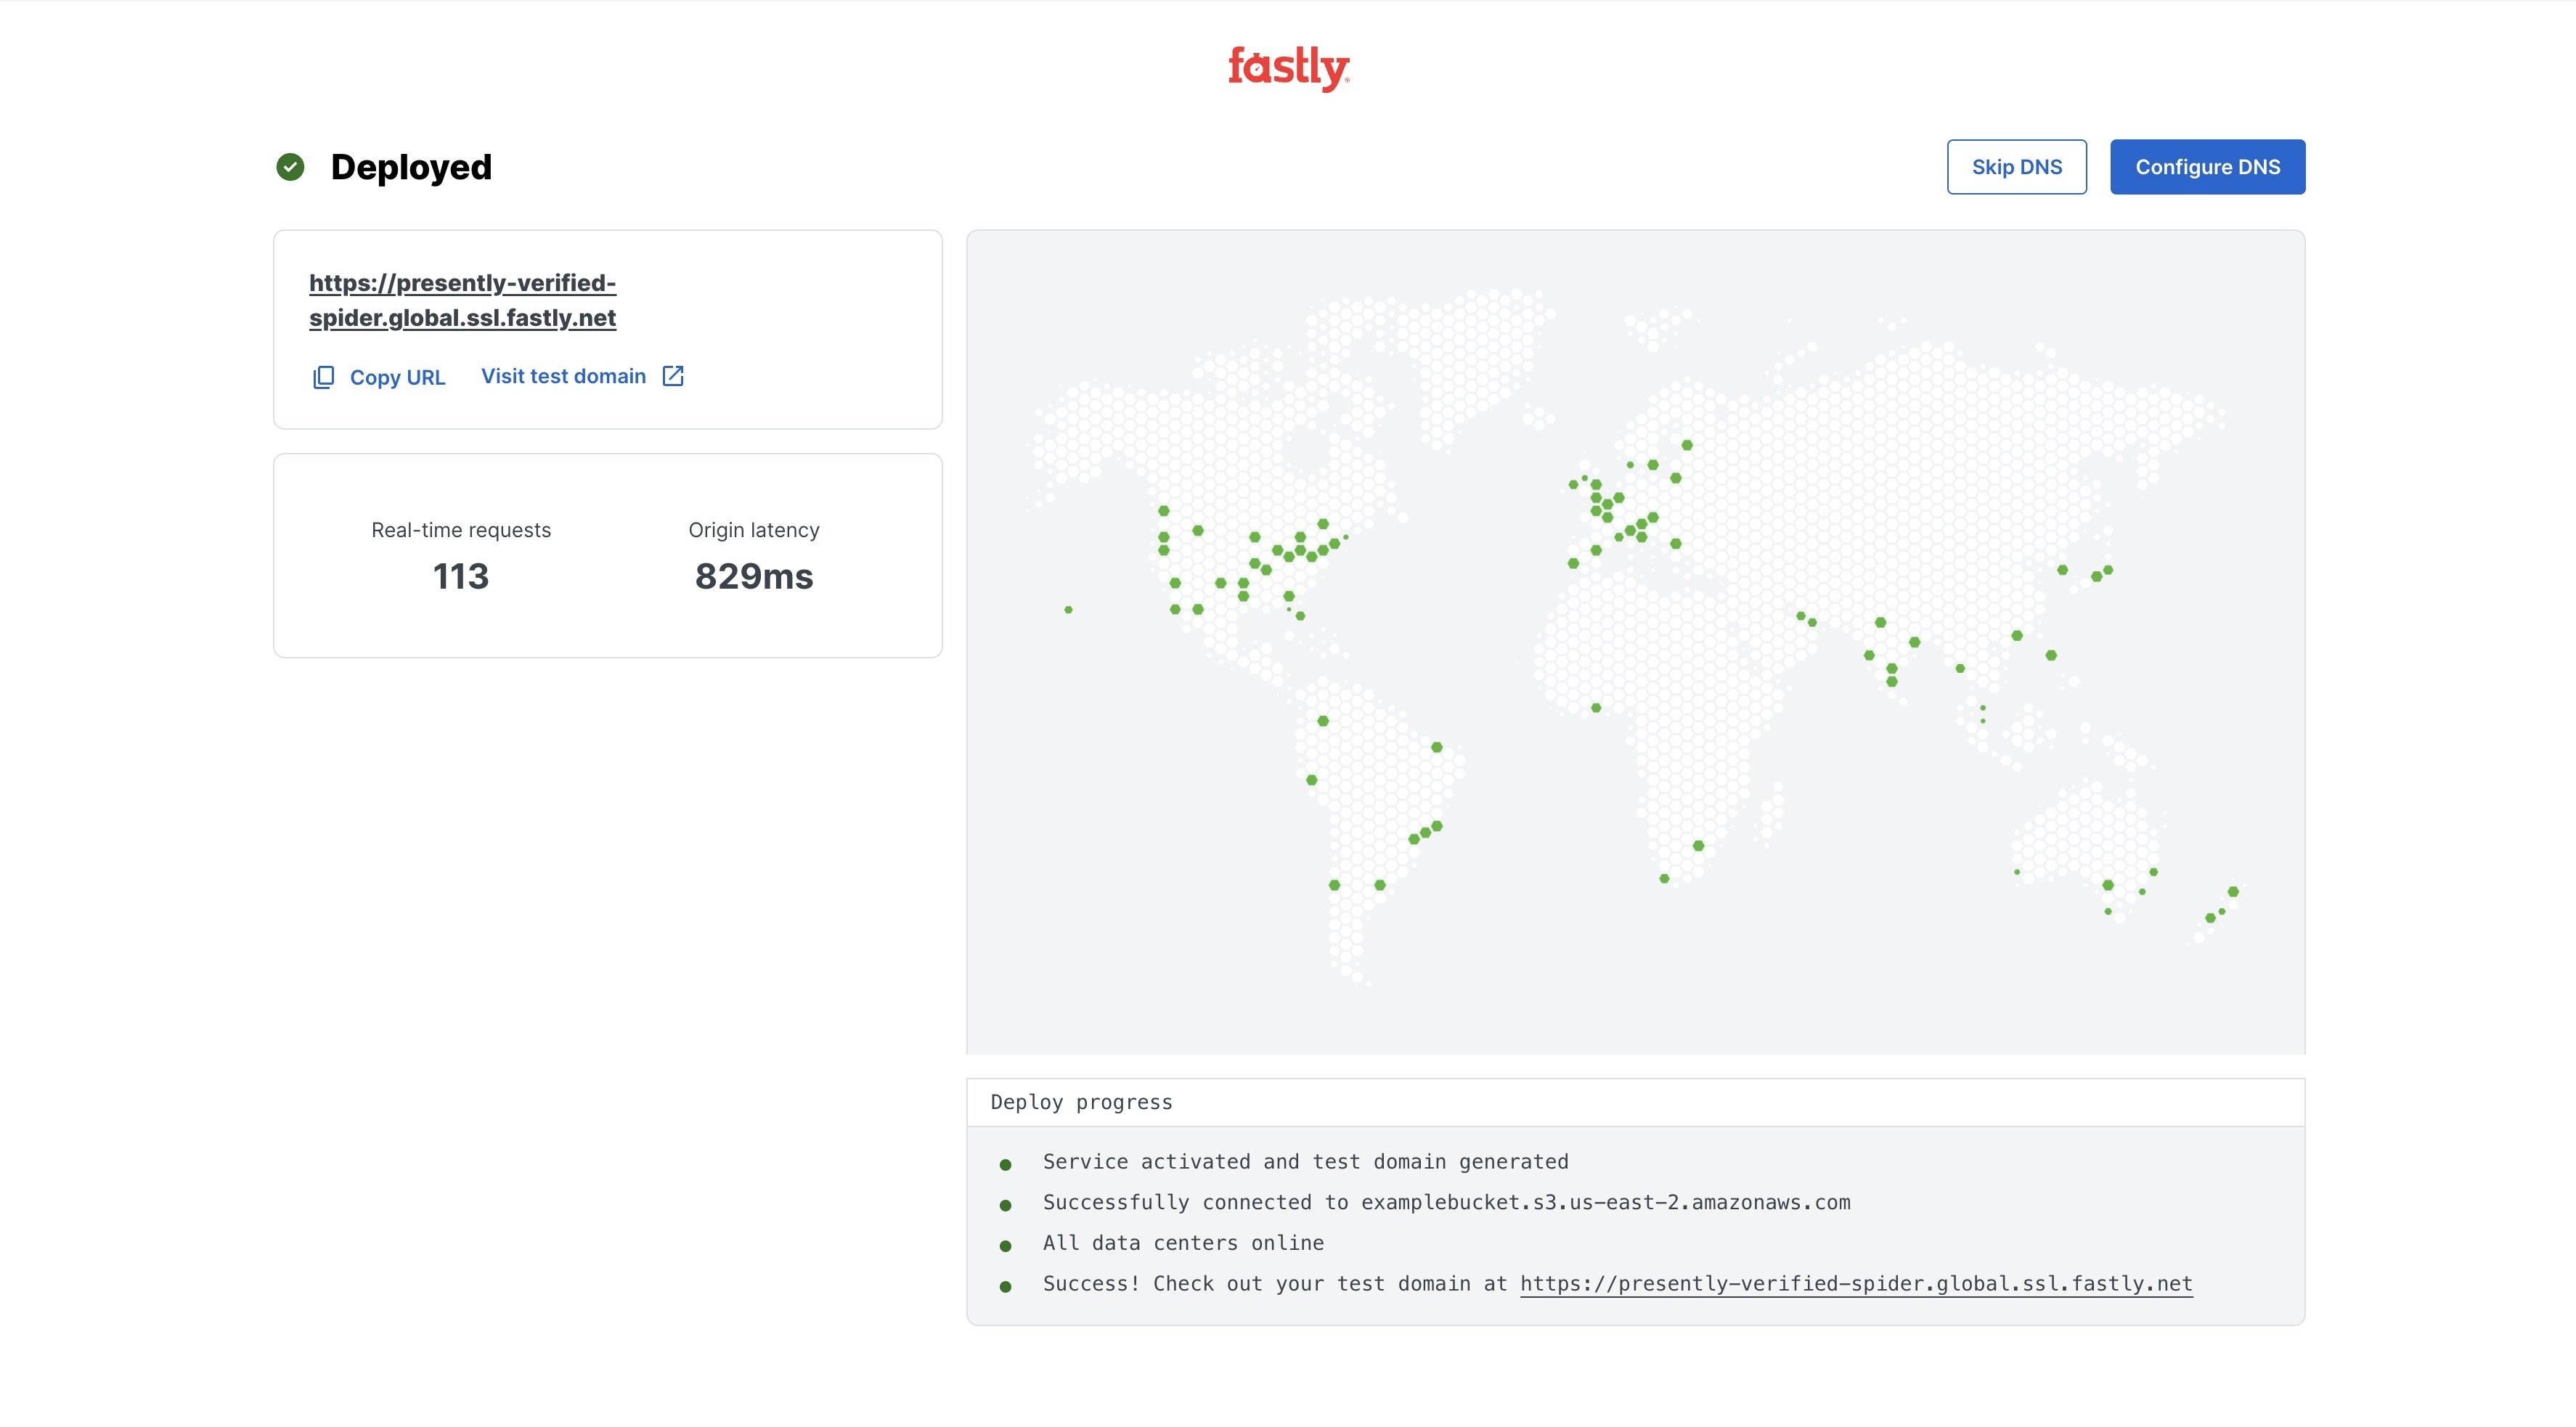Click the examplebucket S3 connection log line
This screenshot has height=1427, width=2576.
coord(1446,1202)
